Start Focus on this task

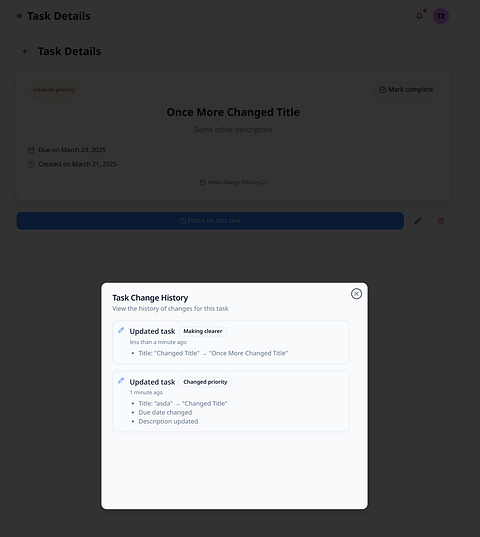210,221
